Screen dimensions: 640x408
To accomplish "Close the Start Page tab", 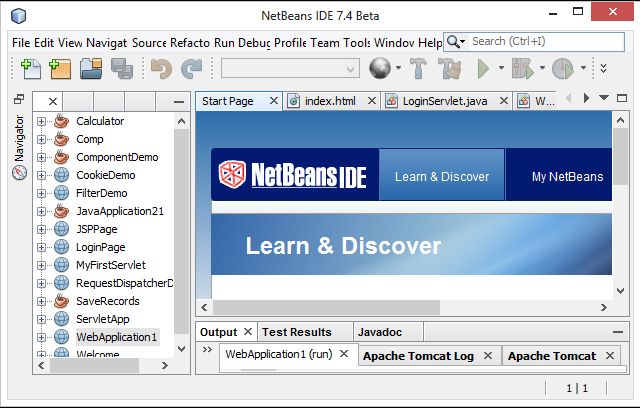I will pos(274,100).
